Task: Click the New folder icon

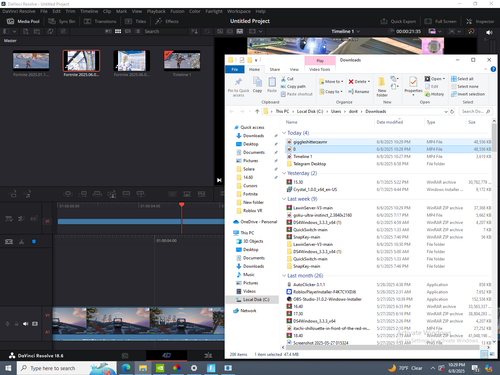Action: click(x=382, y=87)
